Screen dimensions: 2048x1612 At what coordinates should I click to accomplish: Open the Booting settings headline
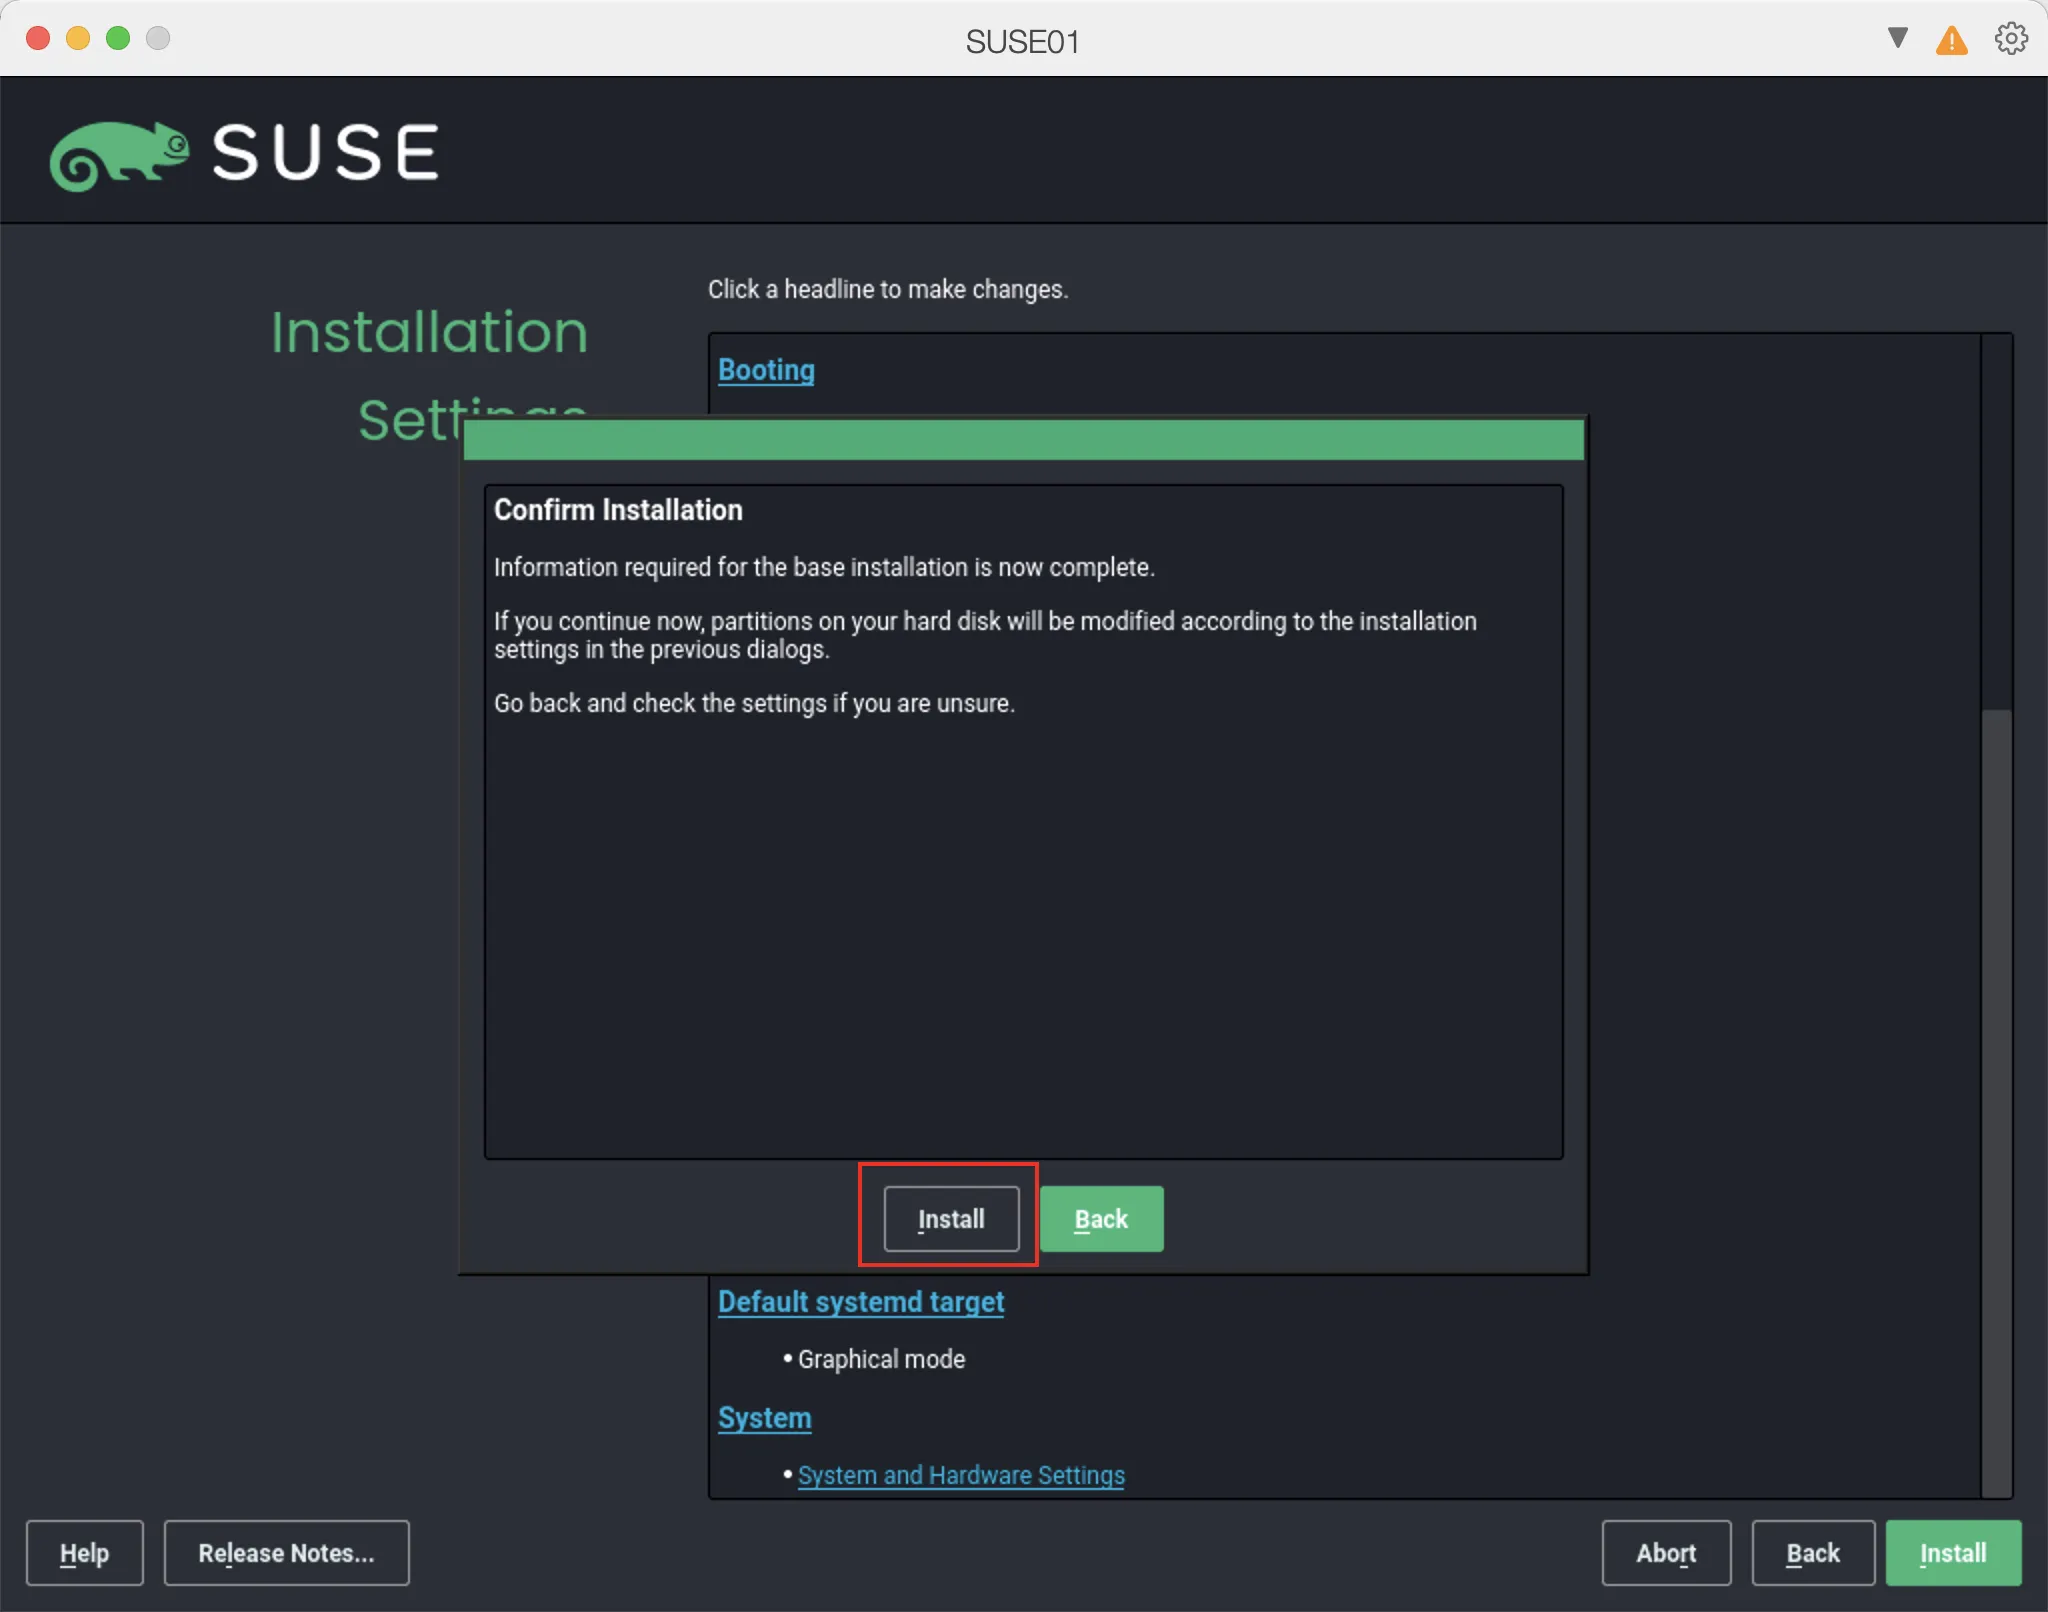click(x=764, y=369)
